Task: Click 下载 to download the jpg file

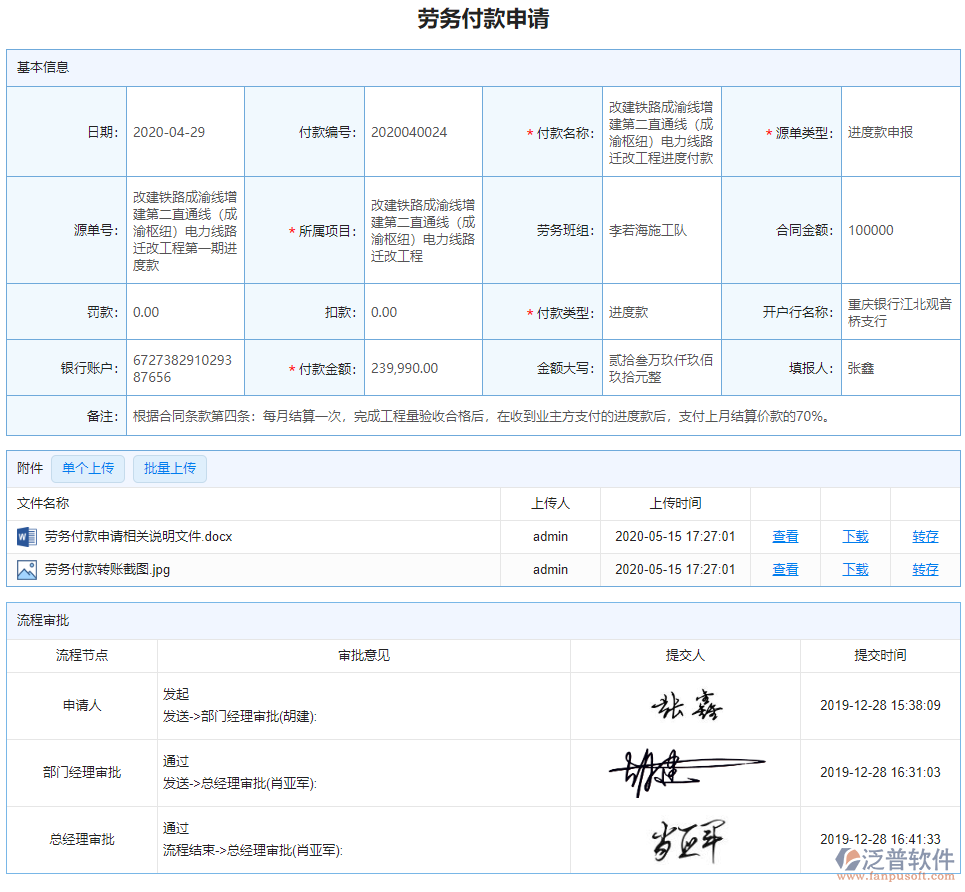Action: (x=855, y=569)
